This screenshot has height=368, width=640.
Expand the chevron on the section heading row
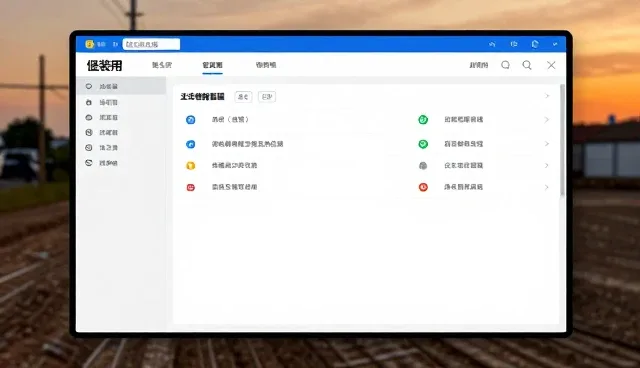[547, 96]
